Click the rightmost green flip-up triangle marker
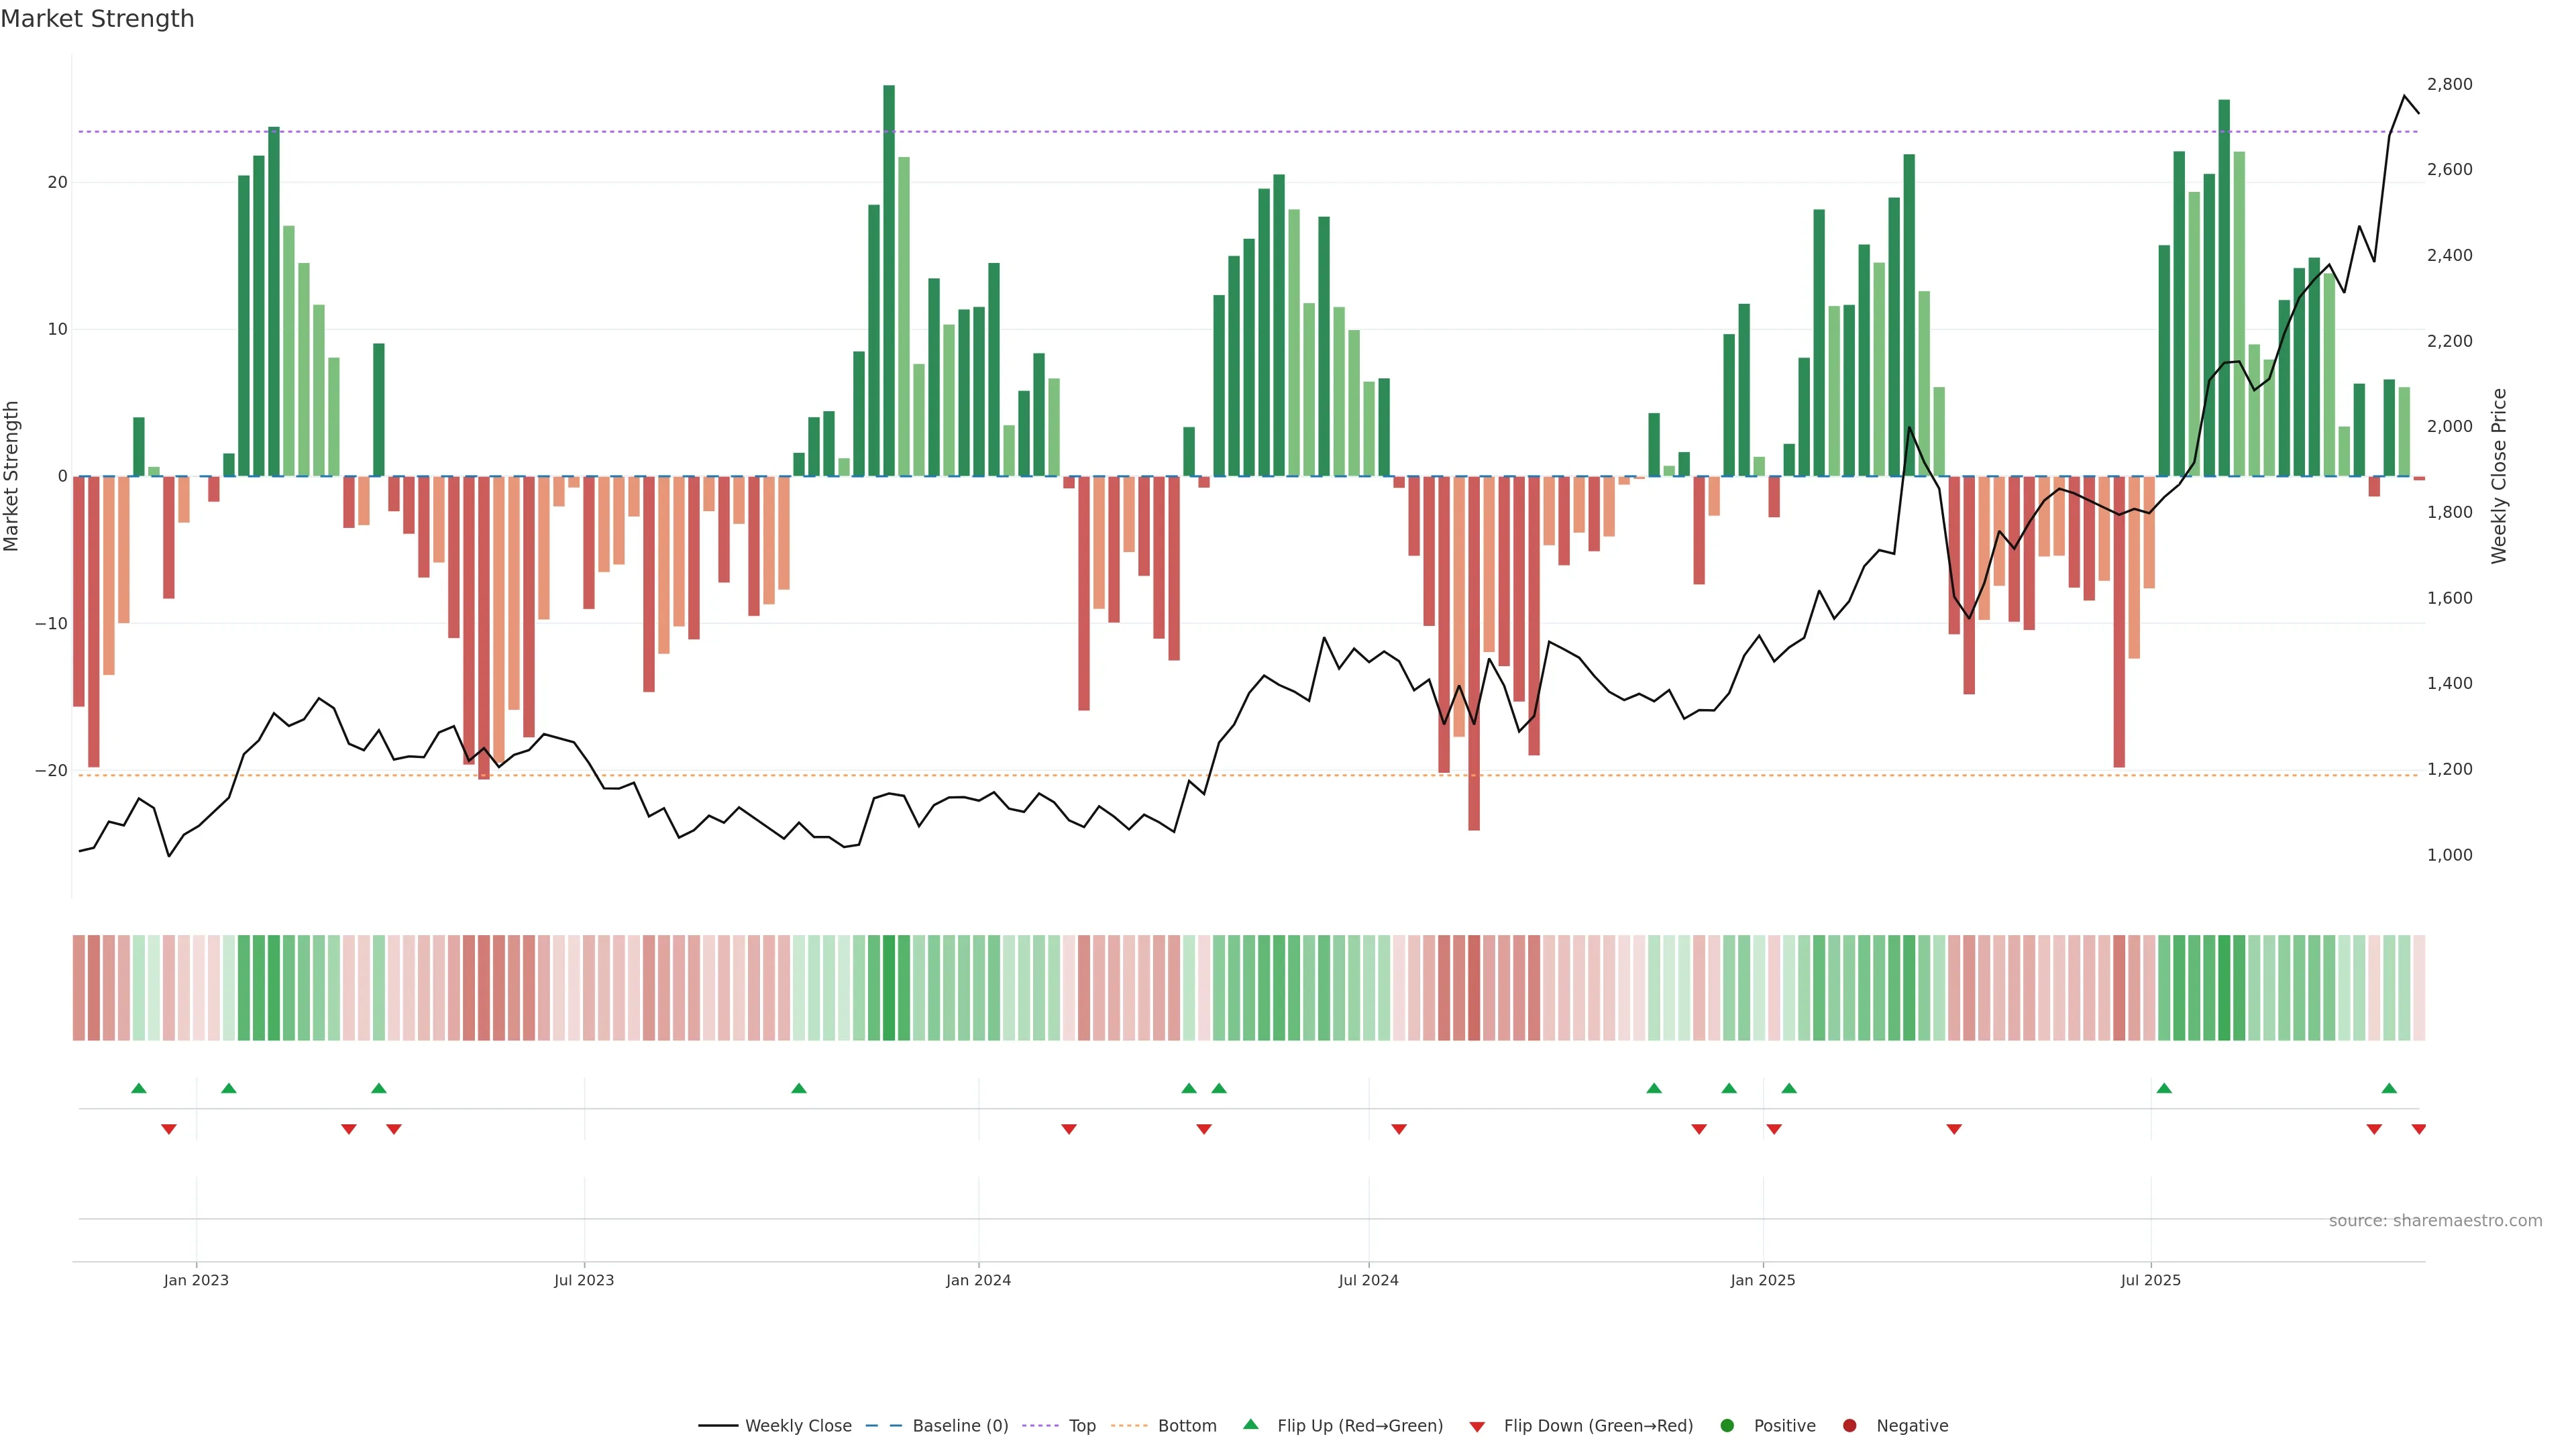The height and width of the screenshot is (1449, 2576). (2389, 1088)
